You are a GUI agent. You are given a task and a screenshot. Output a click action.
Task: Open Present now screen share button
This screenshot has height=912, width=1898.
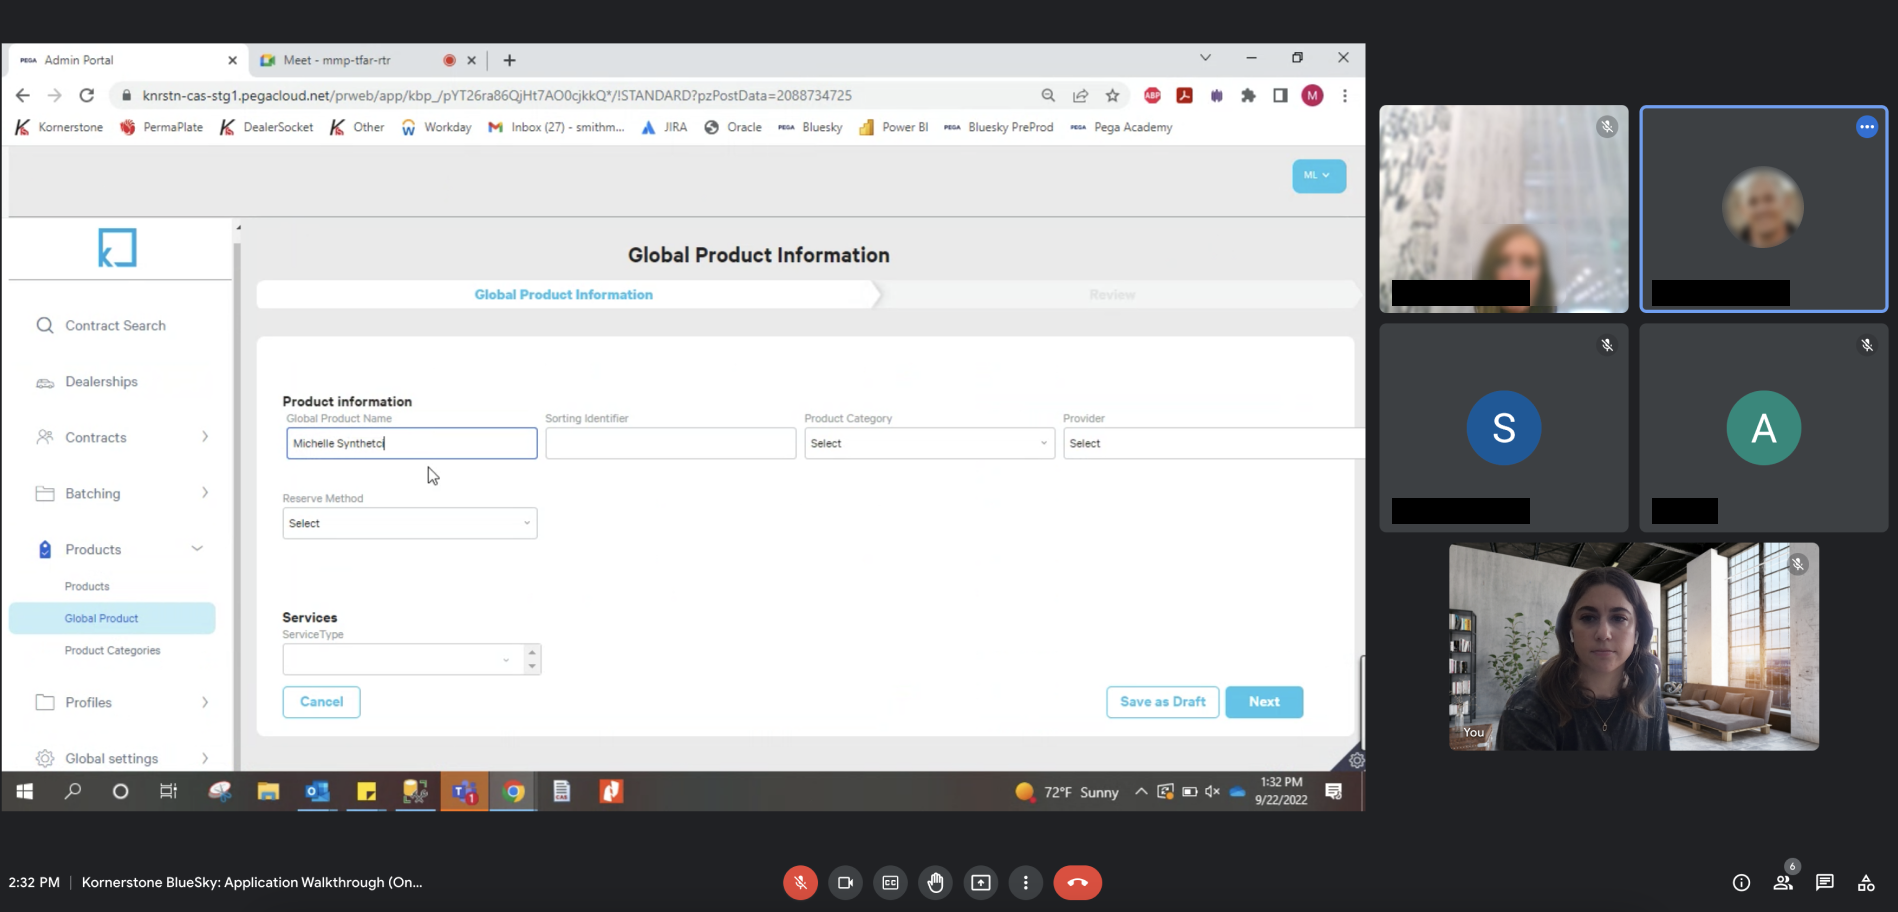pos(981,882)
